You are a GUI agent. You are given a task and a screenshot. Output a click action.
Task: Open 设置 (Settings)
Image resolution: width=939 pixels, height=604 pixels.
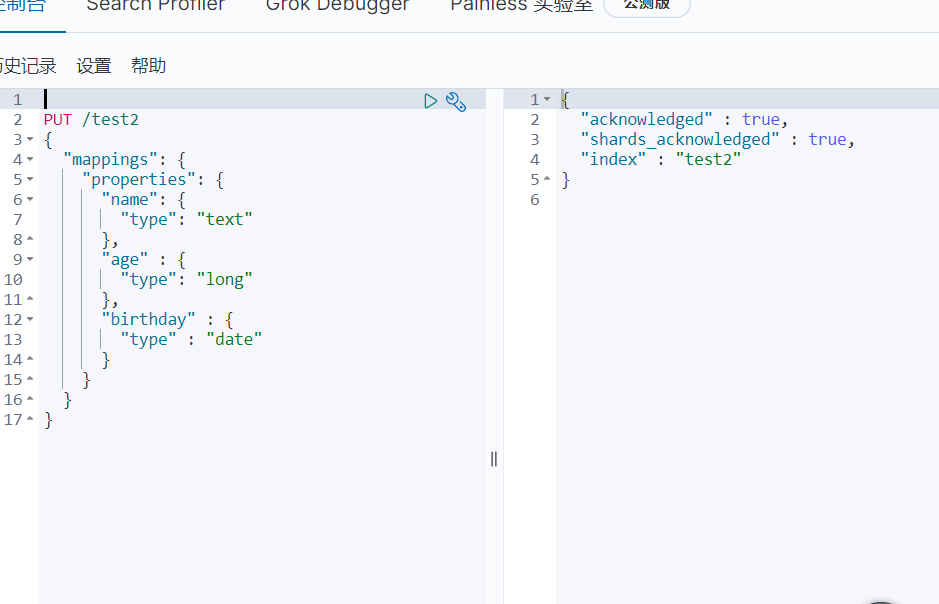pos(94,66)
